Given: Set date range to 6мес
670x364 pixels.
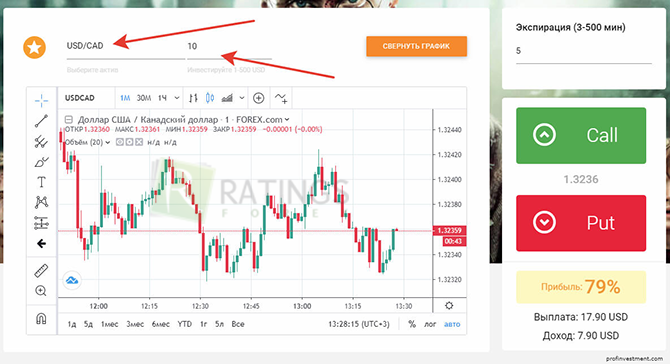Looking at the screenshot, I should coord(161,324).
